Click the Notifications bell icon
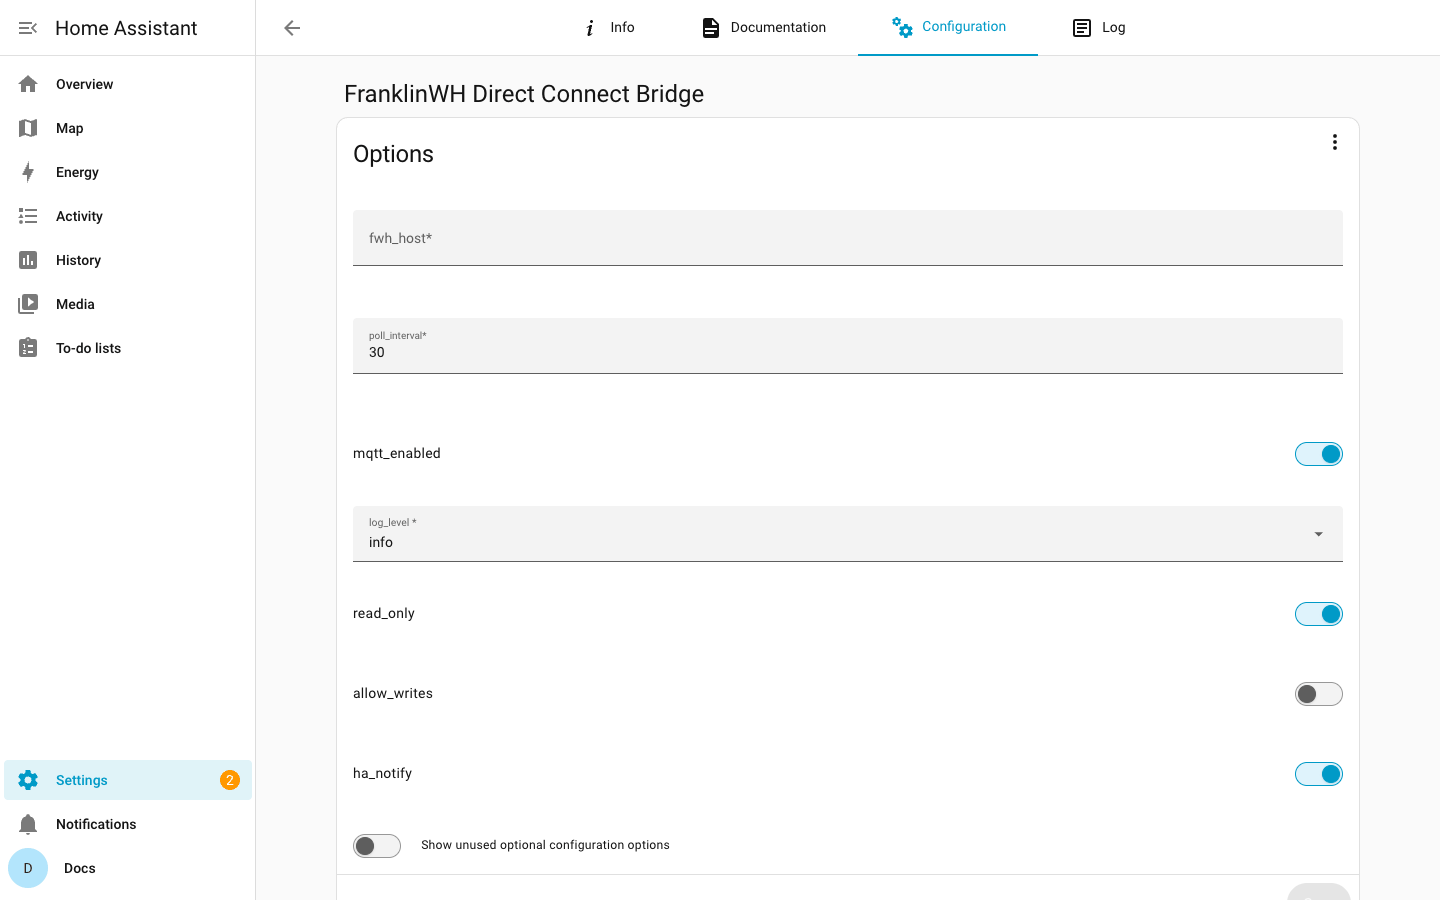The image size is (1440, 900). click(28, 824)
